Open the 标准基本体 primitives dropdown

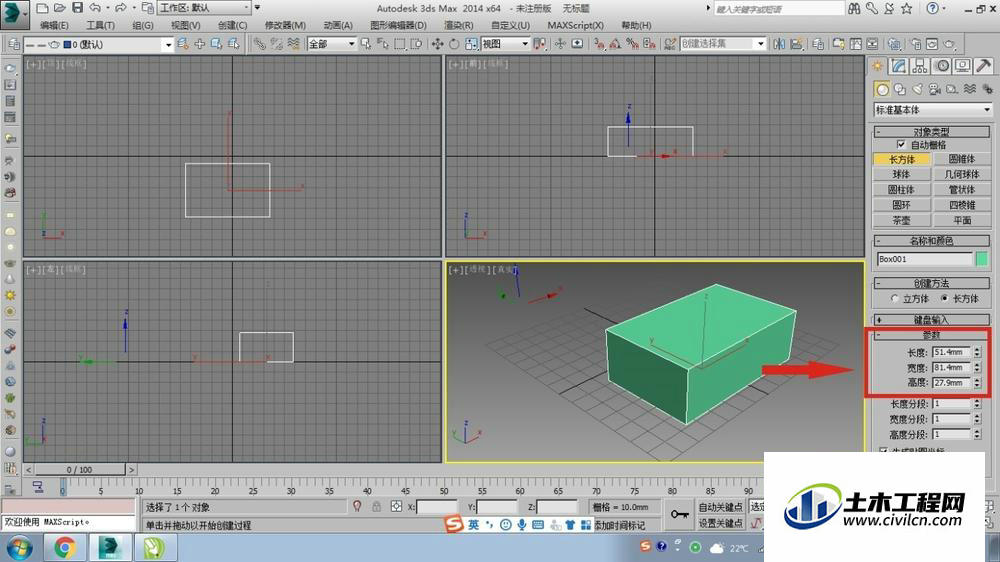(x=932, y=110)
